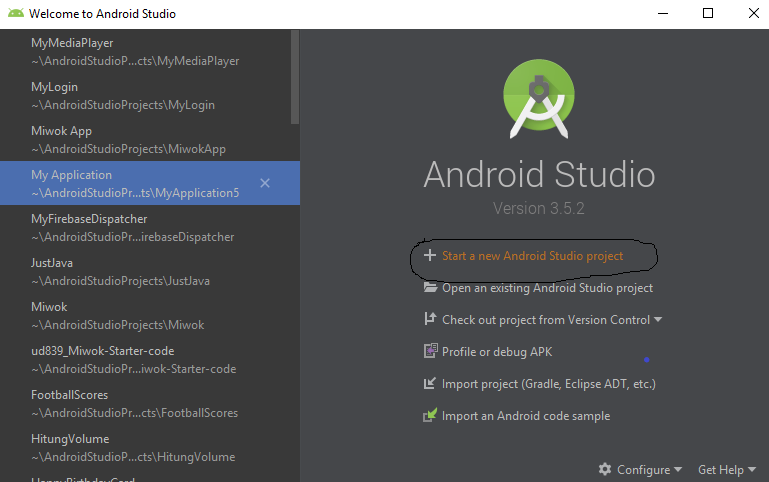The height and width of the screenshot is (482, 769).
Task: Click the folder icon for opening existing project
Action: [x=430, y=287]
